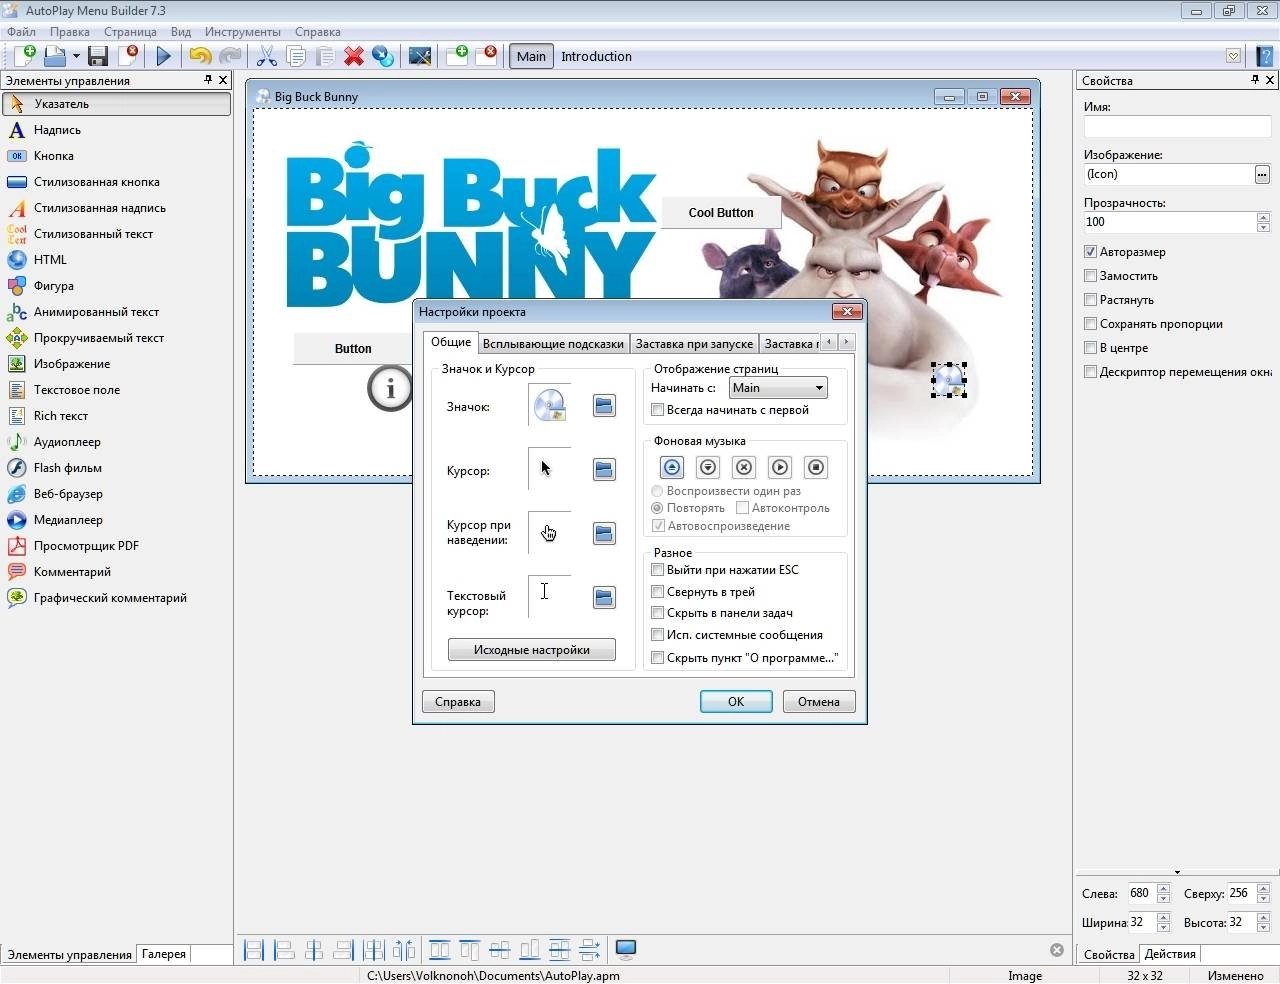Open the Файл menu
This screenshot has height=984, width=1280.
tap(21, 32)
